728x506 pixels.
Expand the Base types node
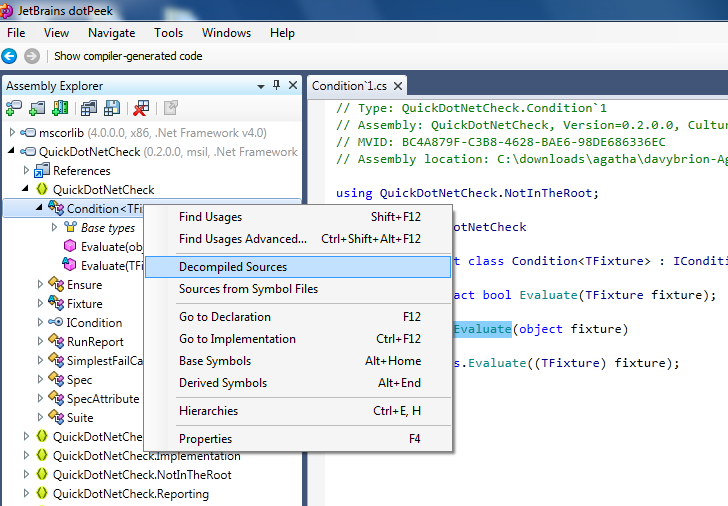coord(54,227)
